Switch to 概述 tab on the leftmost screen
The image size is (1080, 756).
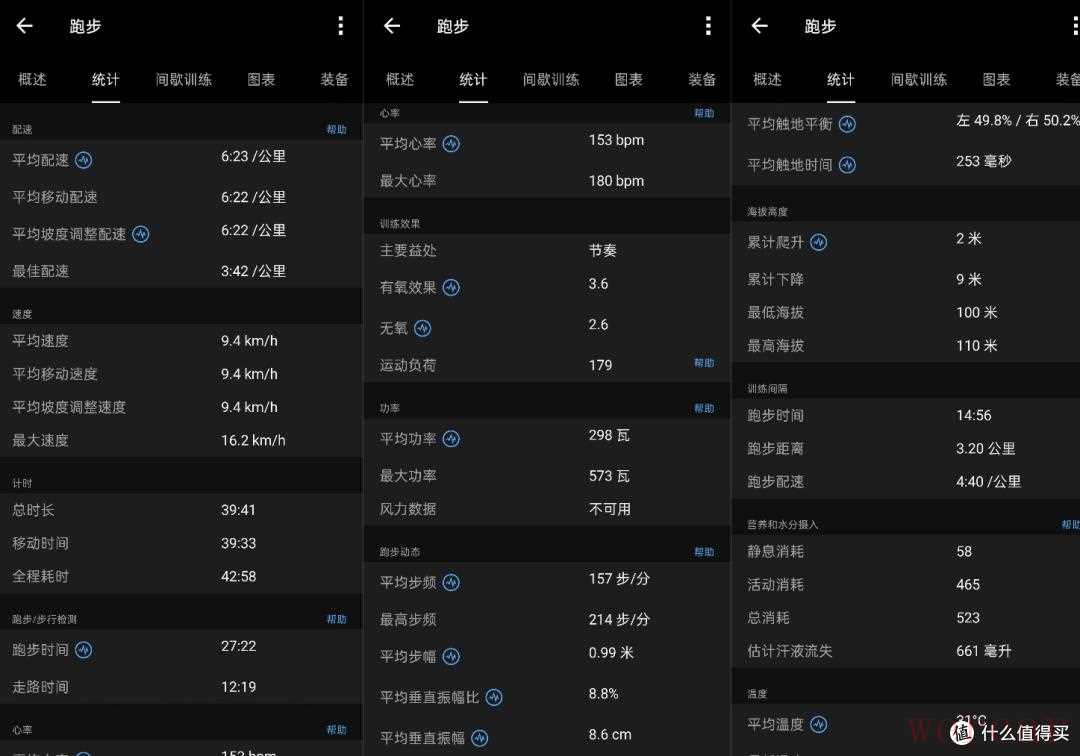pyautogui.click(x=32, y=79)
